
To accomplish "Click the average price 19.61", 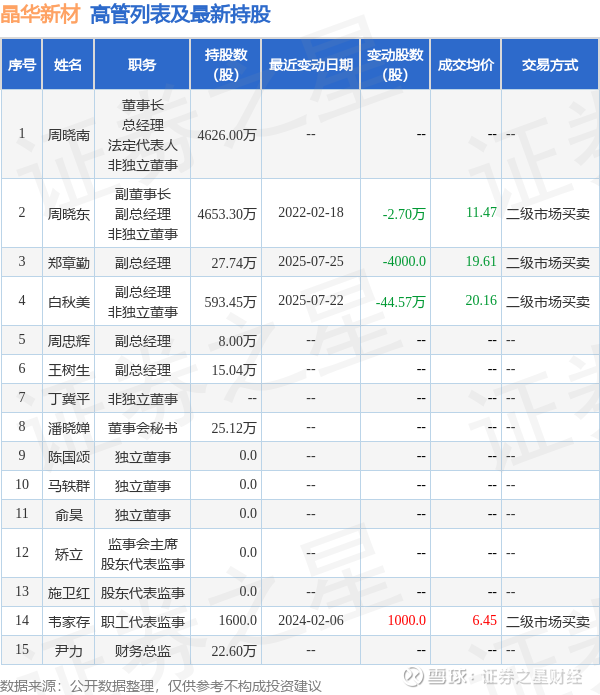I will pos(481,261).
